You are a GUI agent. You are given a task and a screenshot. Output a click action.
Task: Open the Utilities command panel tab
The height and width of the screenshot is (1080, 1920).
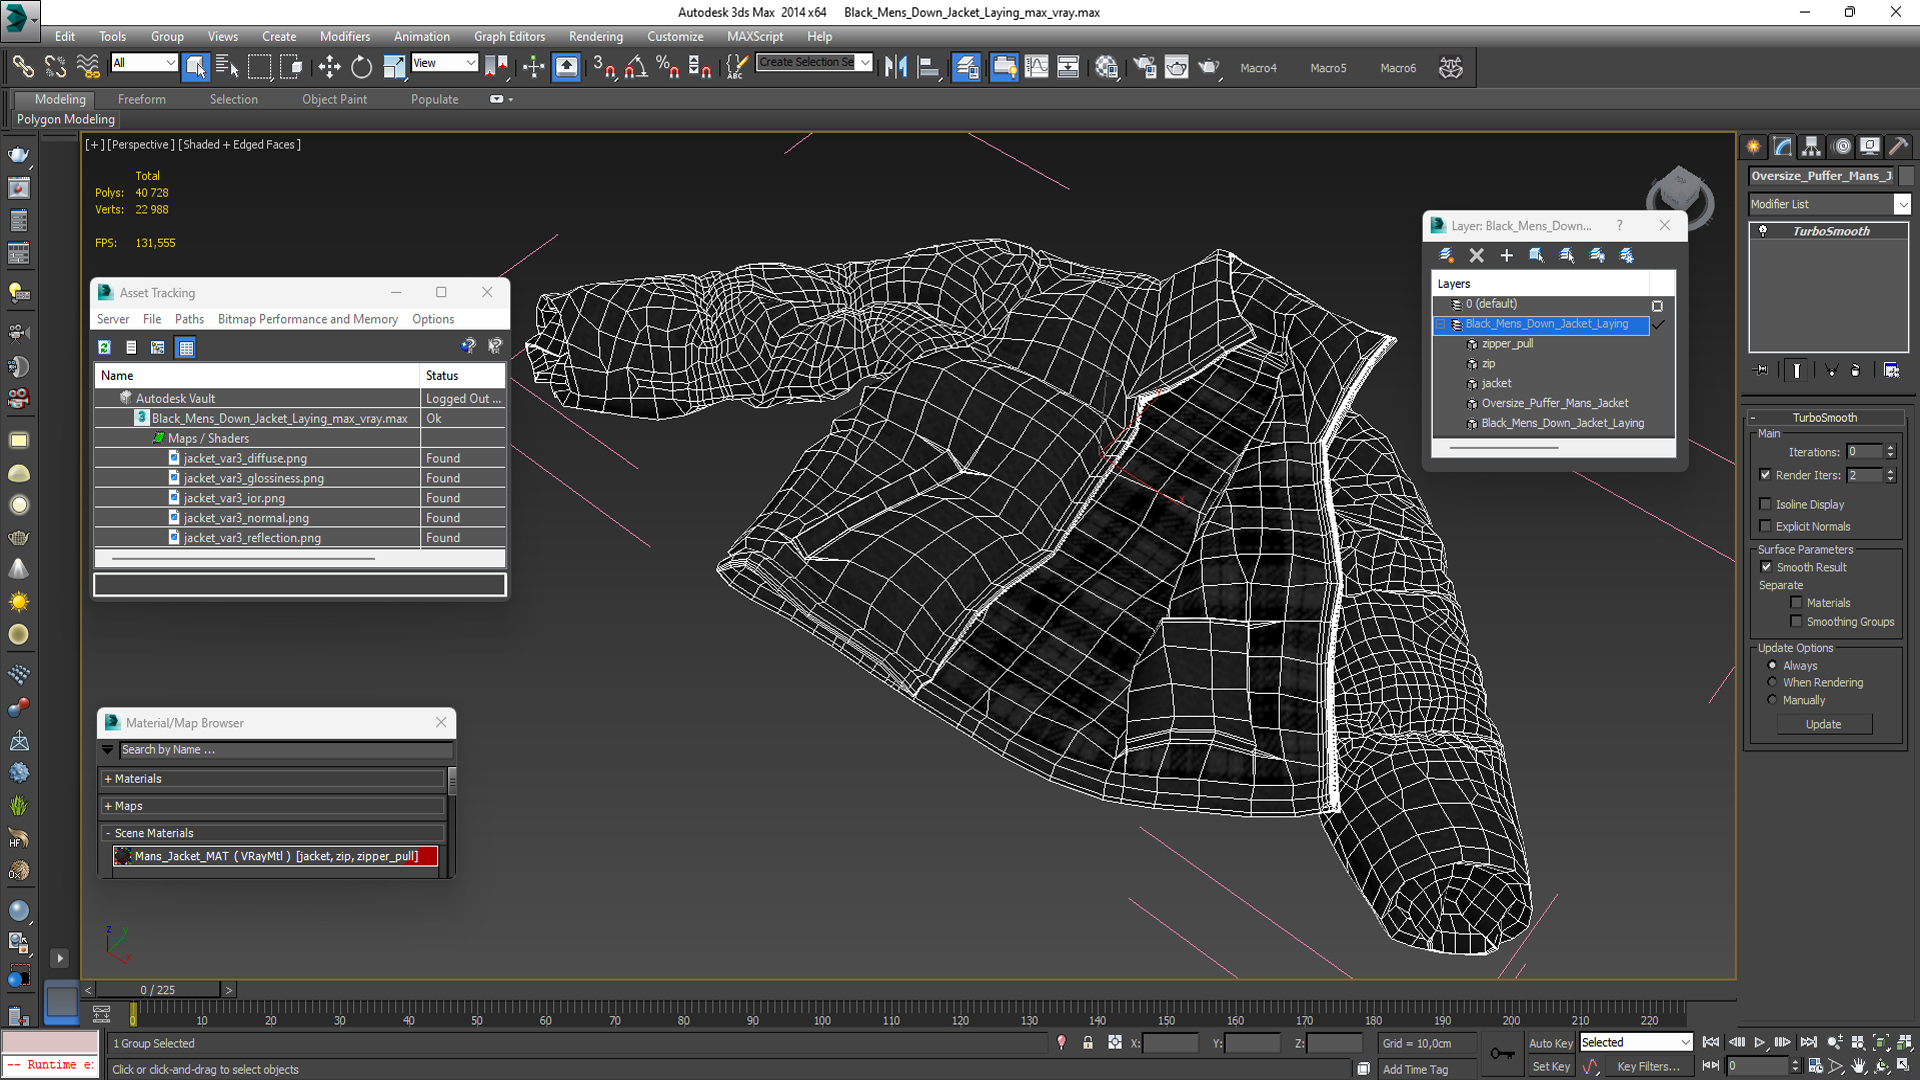coord(1899,146)
